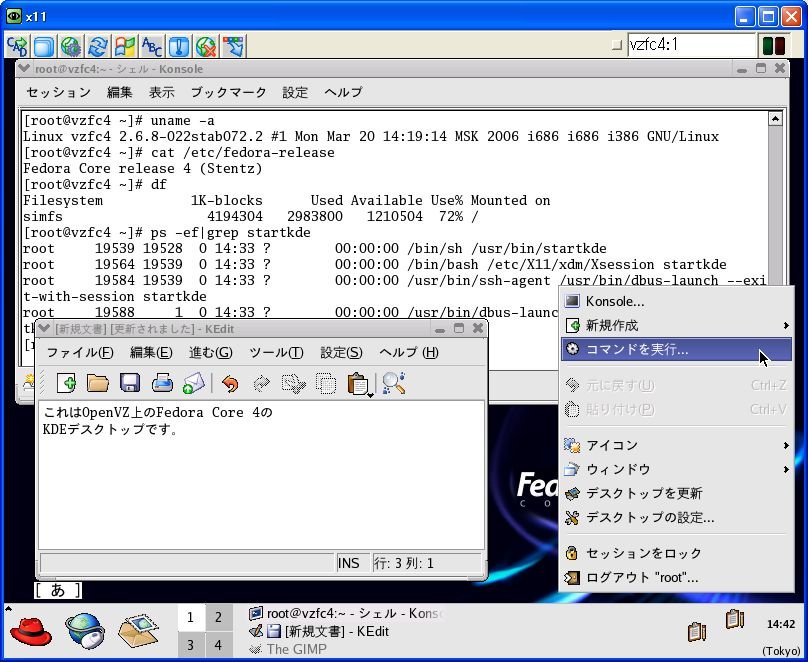The height and width of the screenshot is (662, 808).
Task: Launch the web browser globe on the panel
Action: pos(85,630)
